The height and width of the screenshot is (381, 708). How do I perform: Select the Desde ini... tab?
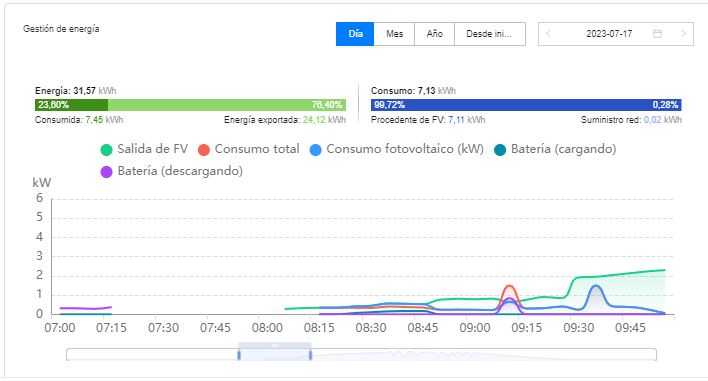(489, 34)
